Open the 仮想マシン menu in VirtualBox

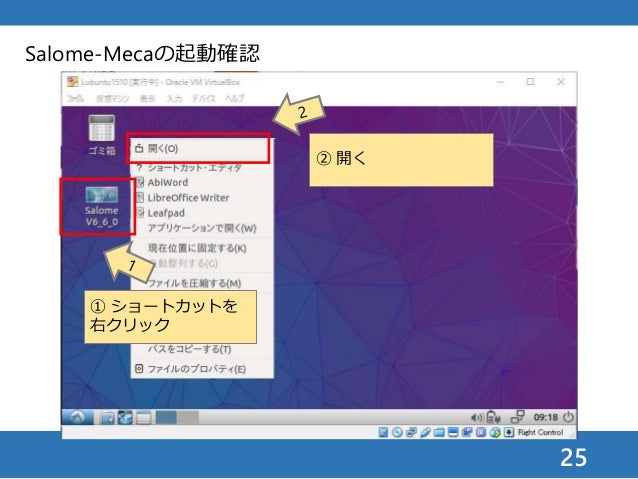[113, 98]
